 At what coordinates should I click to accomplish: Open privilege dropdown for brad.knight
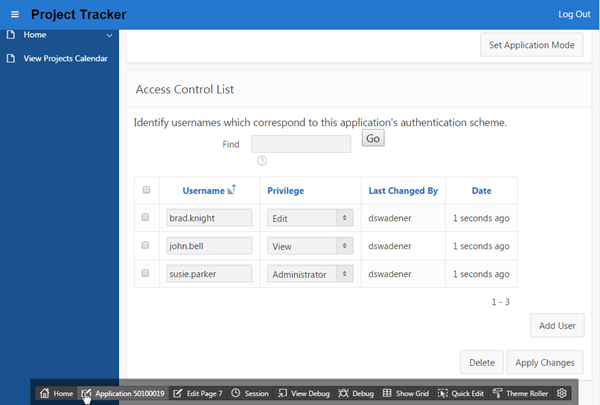(310, 217)
